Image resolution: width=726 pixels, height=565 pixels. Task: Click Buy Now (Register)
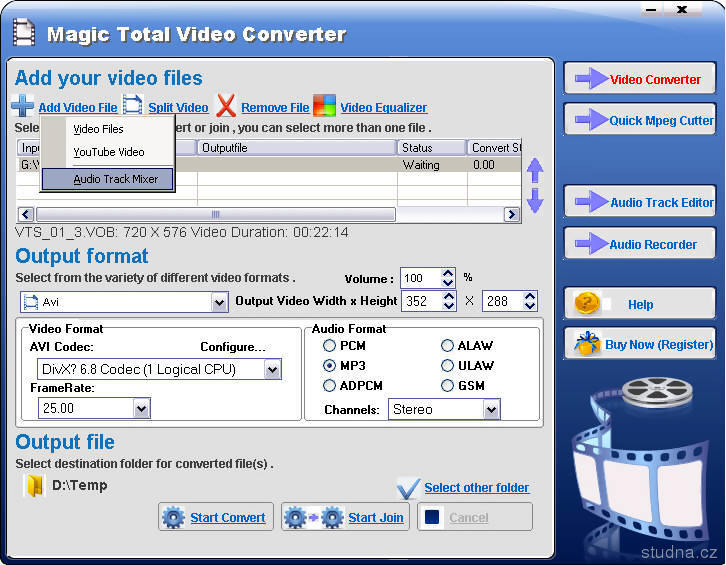coord(640,344)
